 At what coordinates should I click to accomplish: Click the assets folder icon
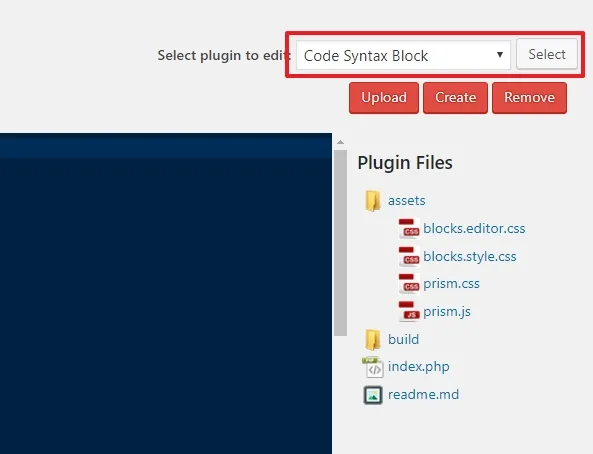point(373,201)
